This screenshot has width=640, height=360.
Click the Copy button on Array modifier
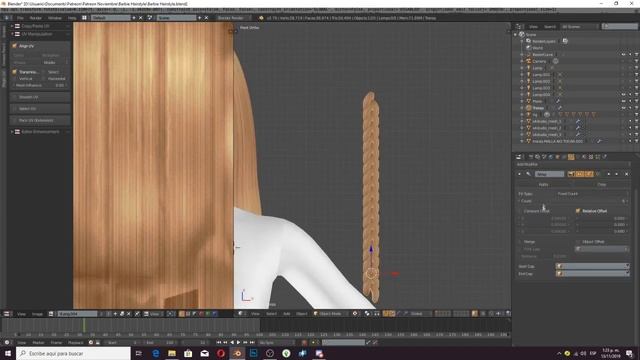click(x=602, y=184)
